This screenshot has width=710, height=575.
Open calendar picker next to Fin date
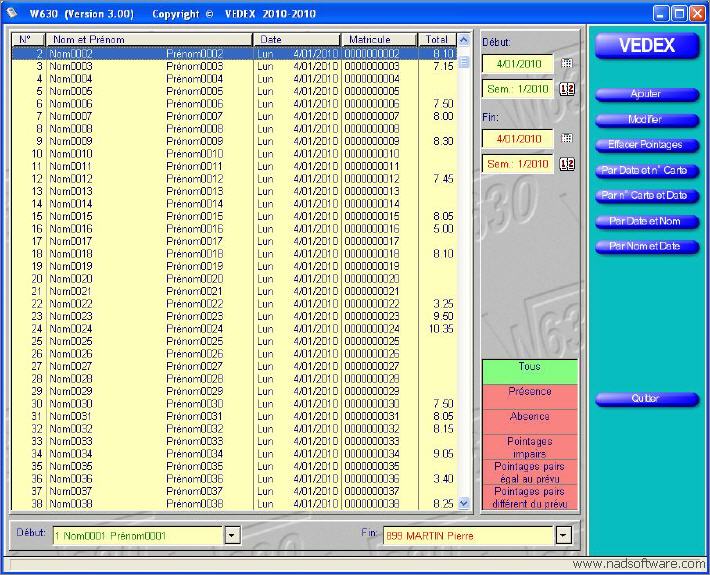(x=566, y=138)
